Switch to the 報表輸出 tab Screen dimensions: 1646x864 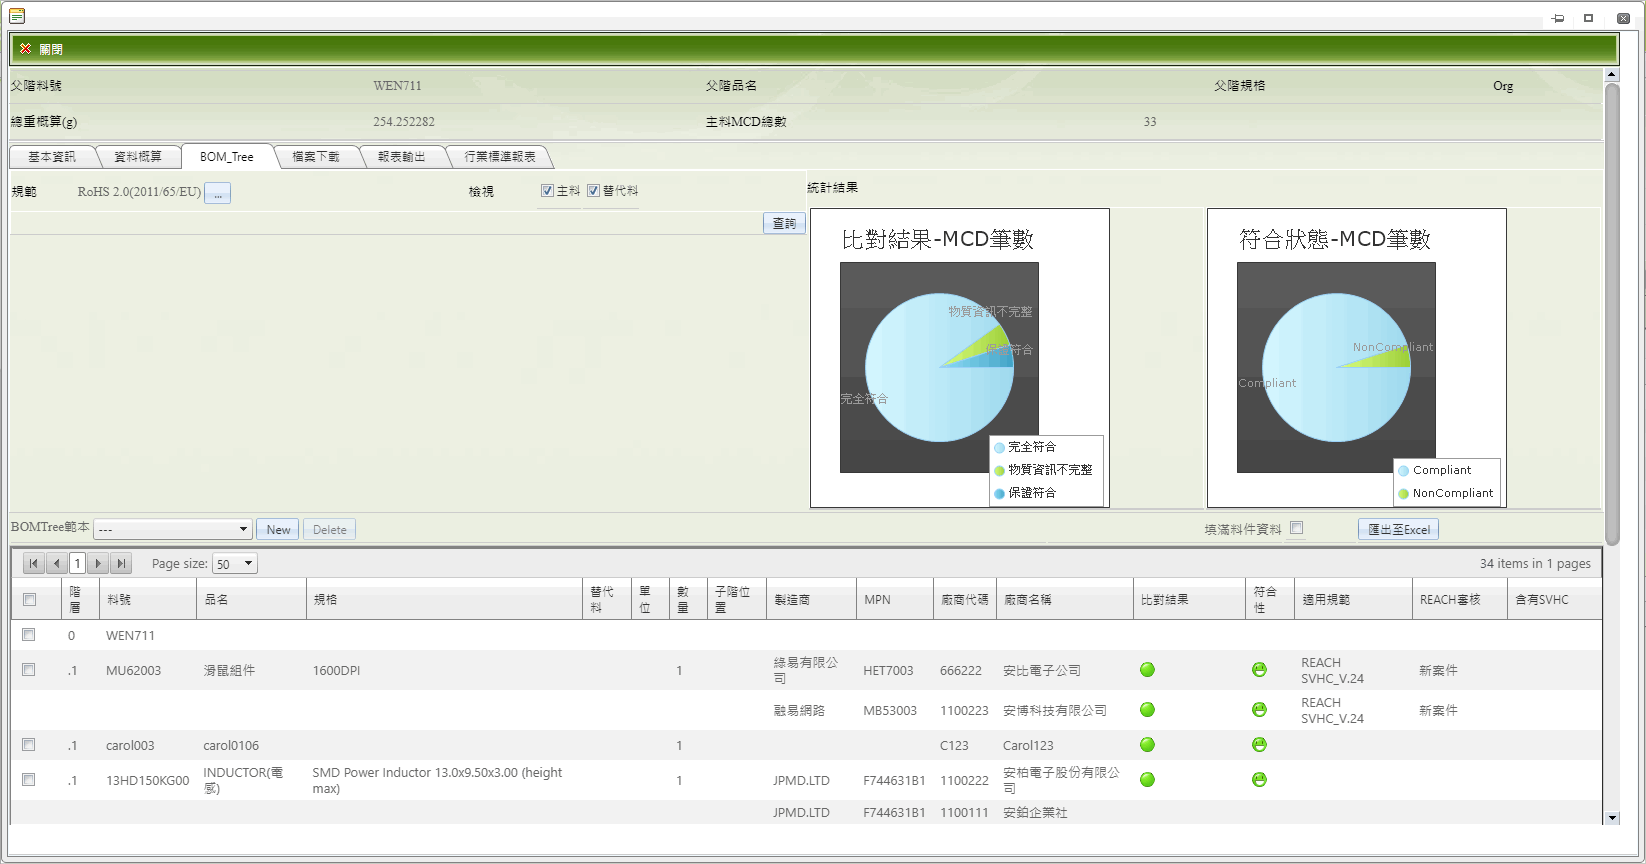click(x=402, y=157)
